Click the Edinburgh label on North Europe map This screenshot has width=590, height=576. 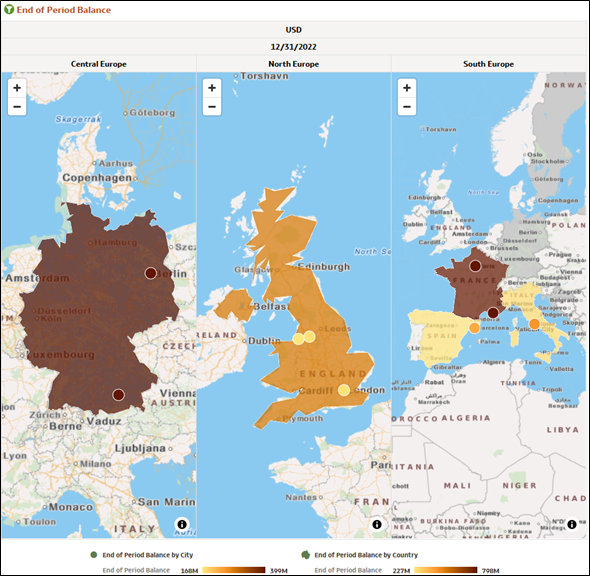pos(324,266)
